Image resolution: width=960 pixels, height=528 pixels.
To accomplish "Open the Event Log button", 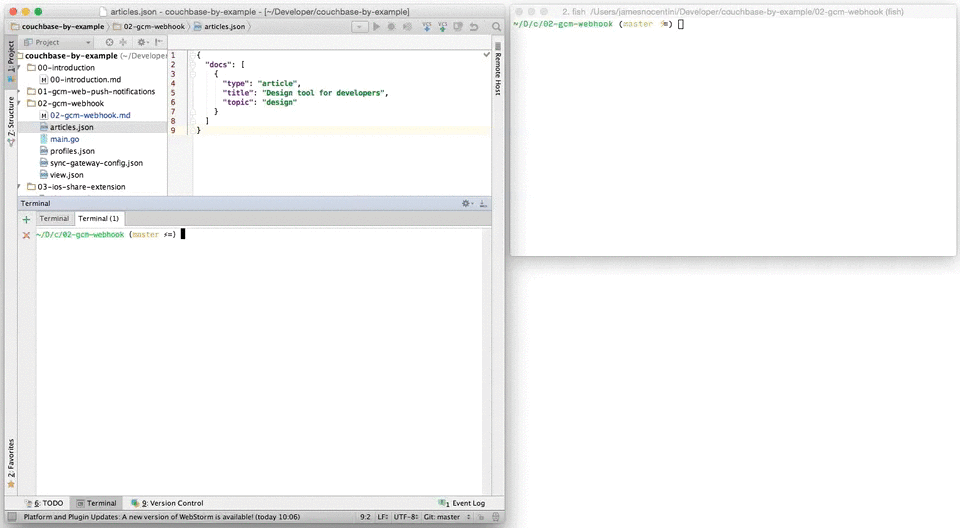I will [x=462, y=503].
